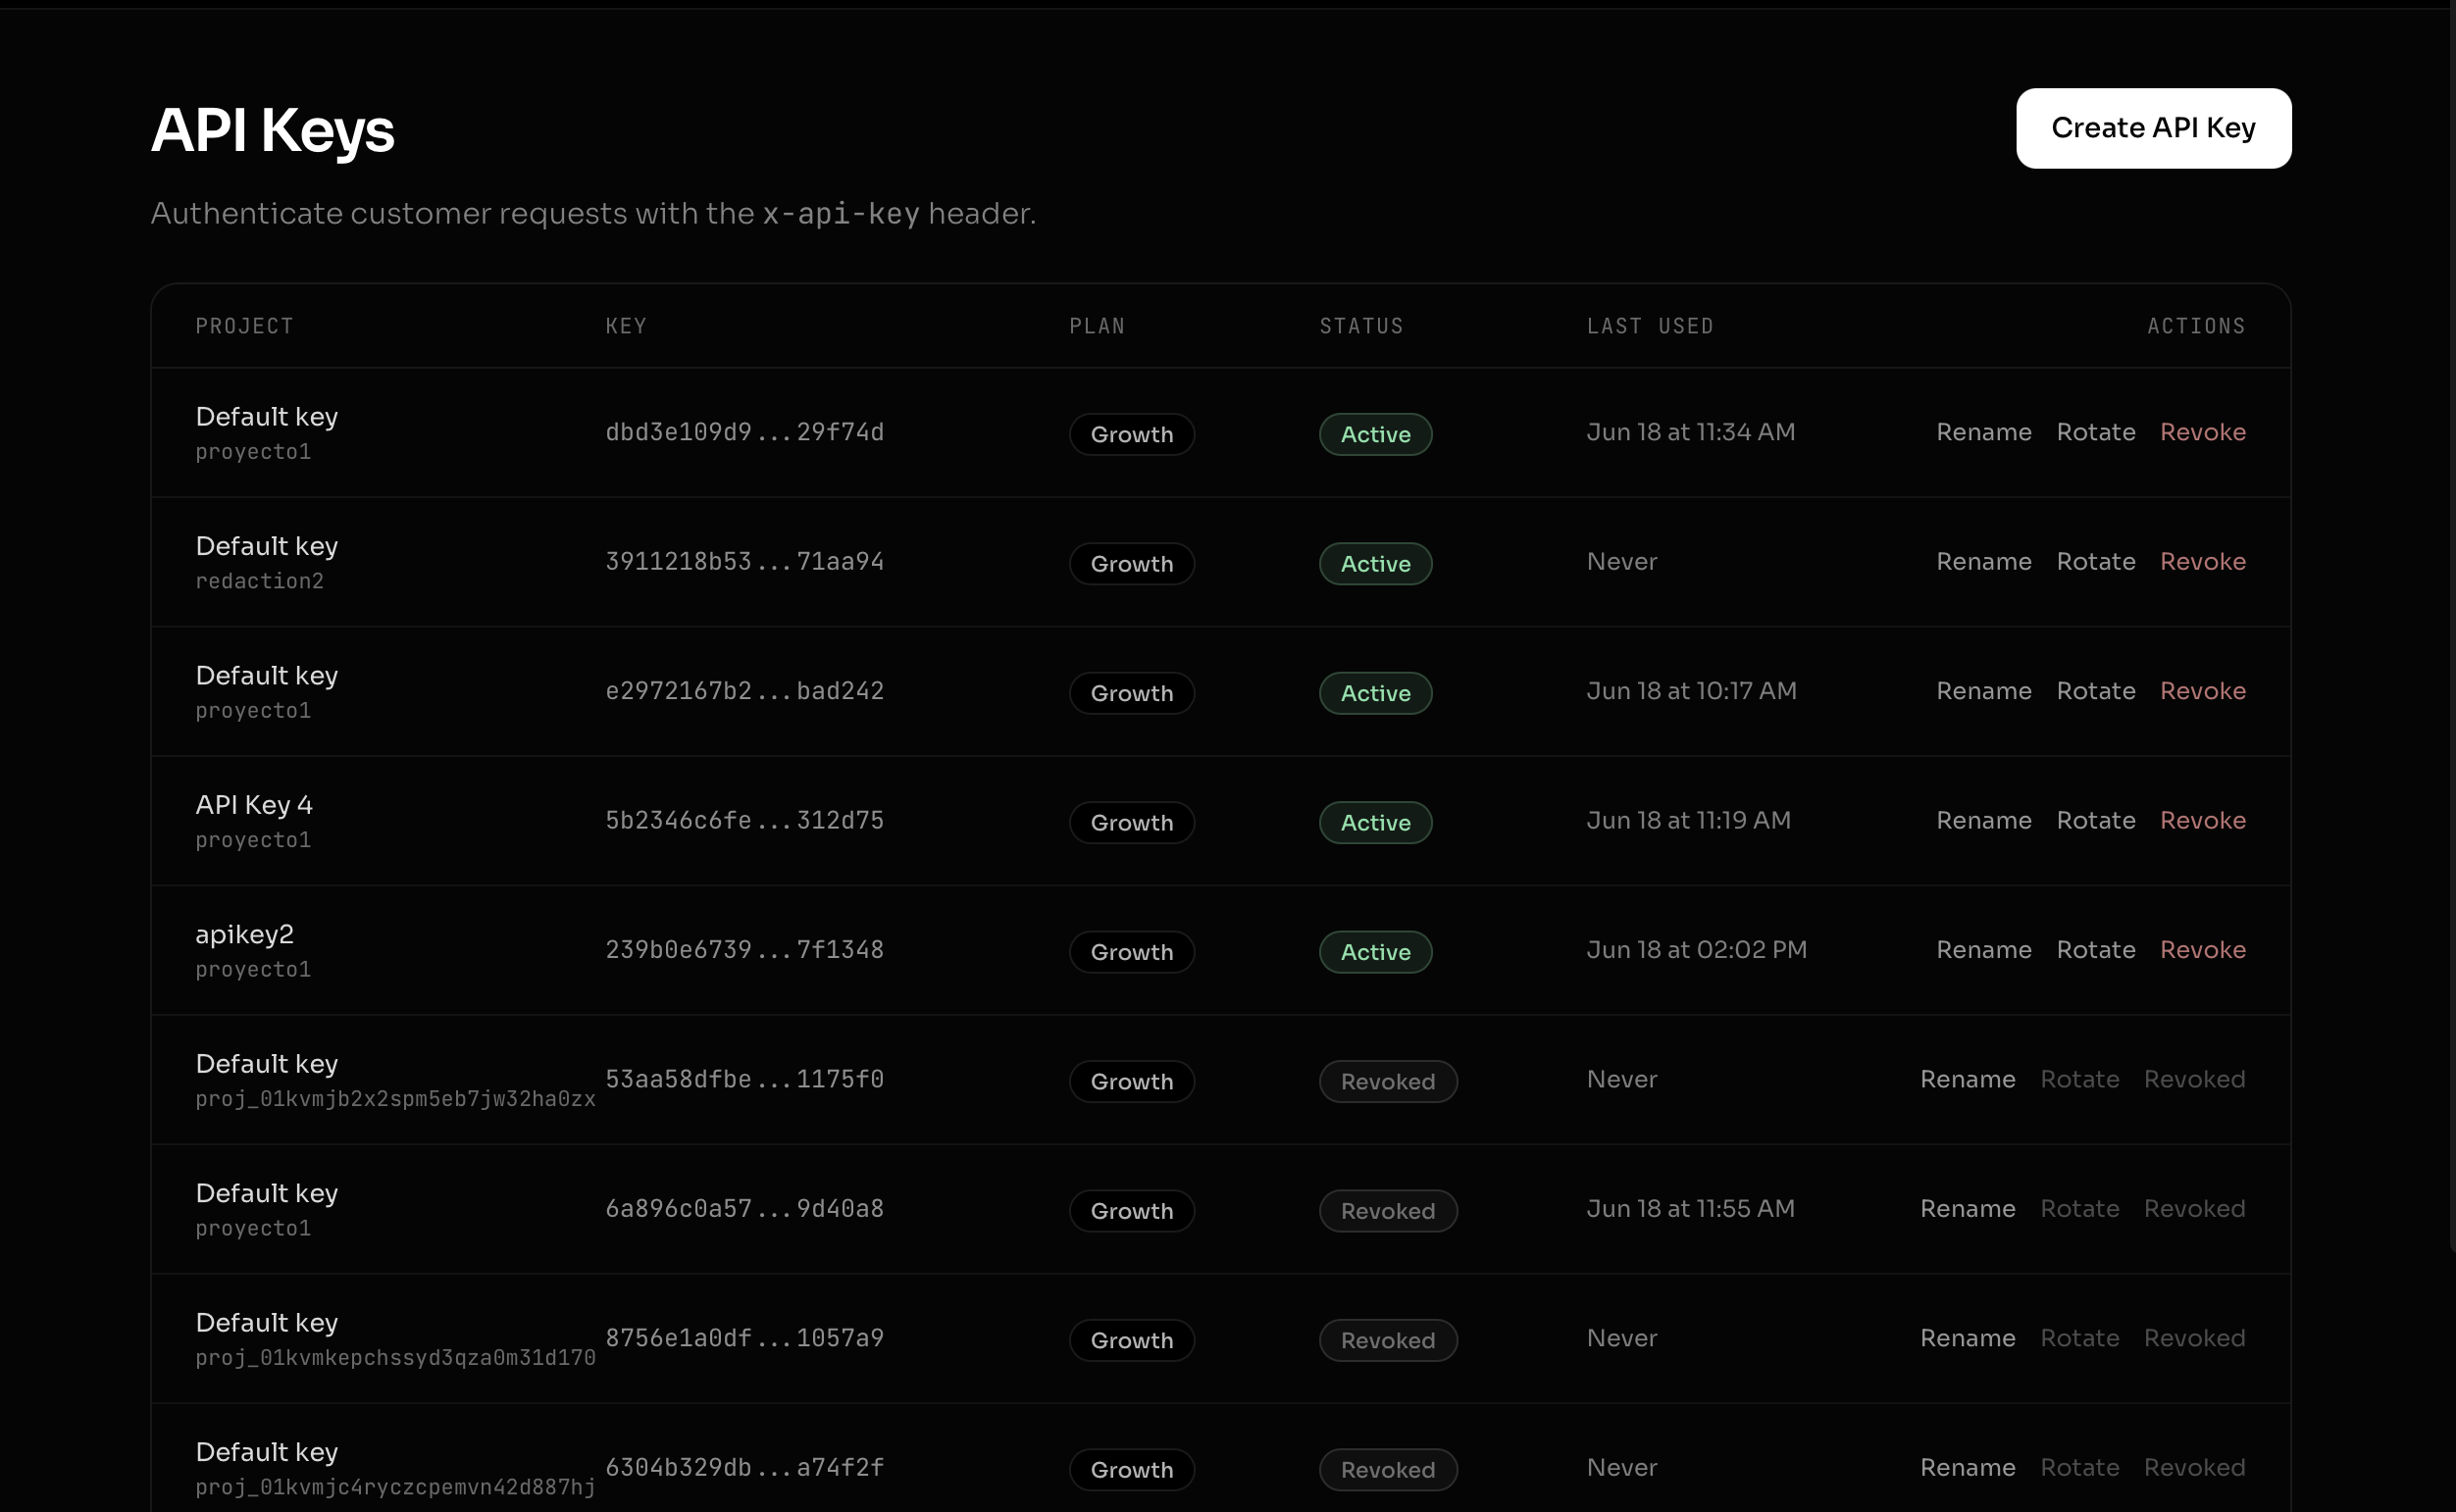Rotate the key 3911218b53...71aa94
This screenshot has height=1512, width=2456.
[x=2095, y=561]
